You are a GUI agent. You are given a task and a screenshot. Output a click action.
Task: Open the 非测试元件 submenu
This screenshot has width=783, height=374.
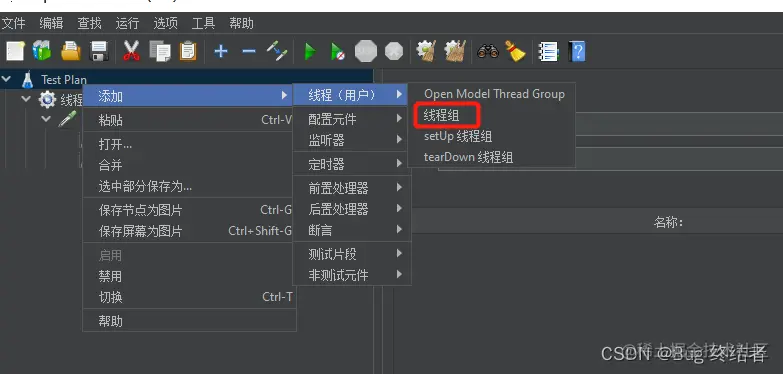pyautogui.click(x=352, y=275)
